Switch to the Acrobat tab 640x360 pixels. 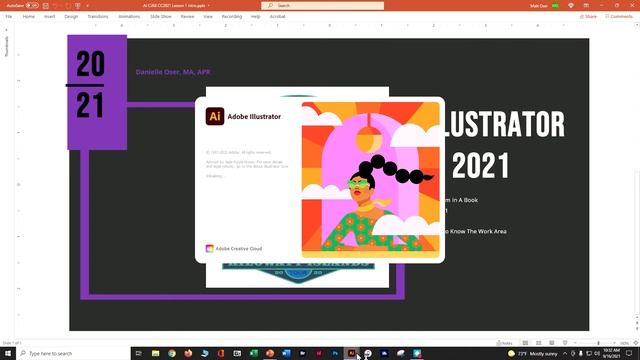pyautogui.click(x=278, y=17)
